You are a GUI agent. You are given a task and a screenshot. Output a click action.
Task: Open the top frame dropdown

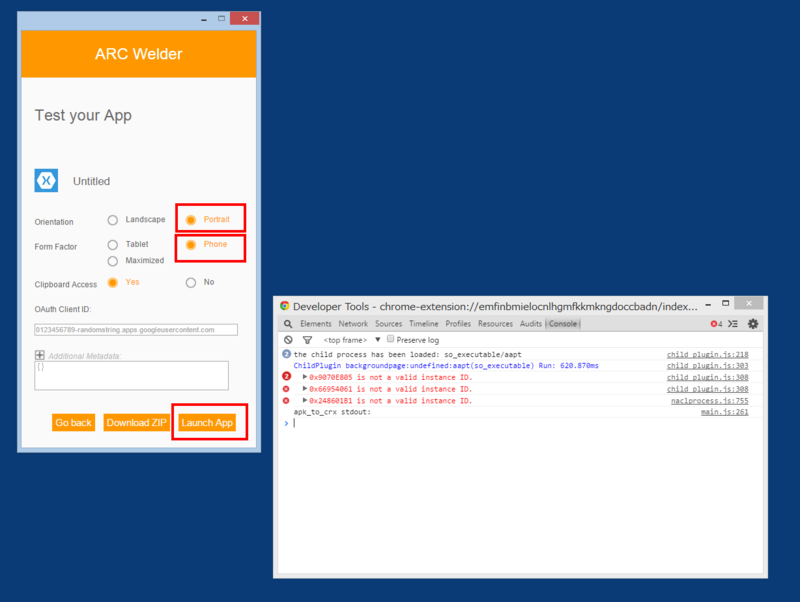352,340
